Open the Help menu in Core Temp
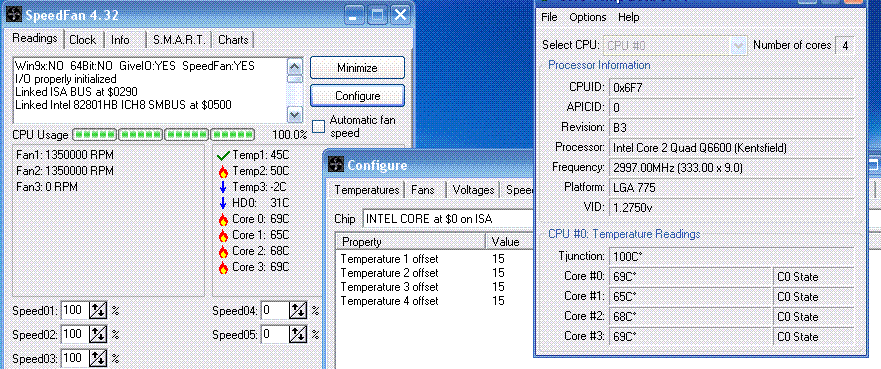 (629, 17)
